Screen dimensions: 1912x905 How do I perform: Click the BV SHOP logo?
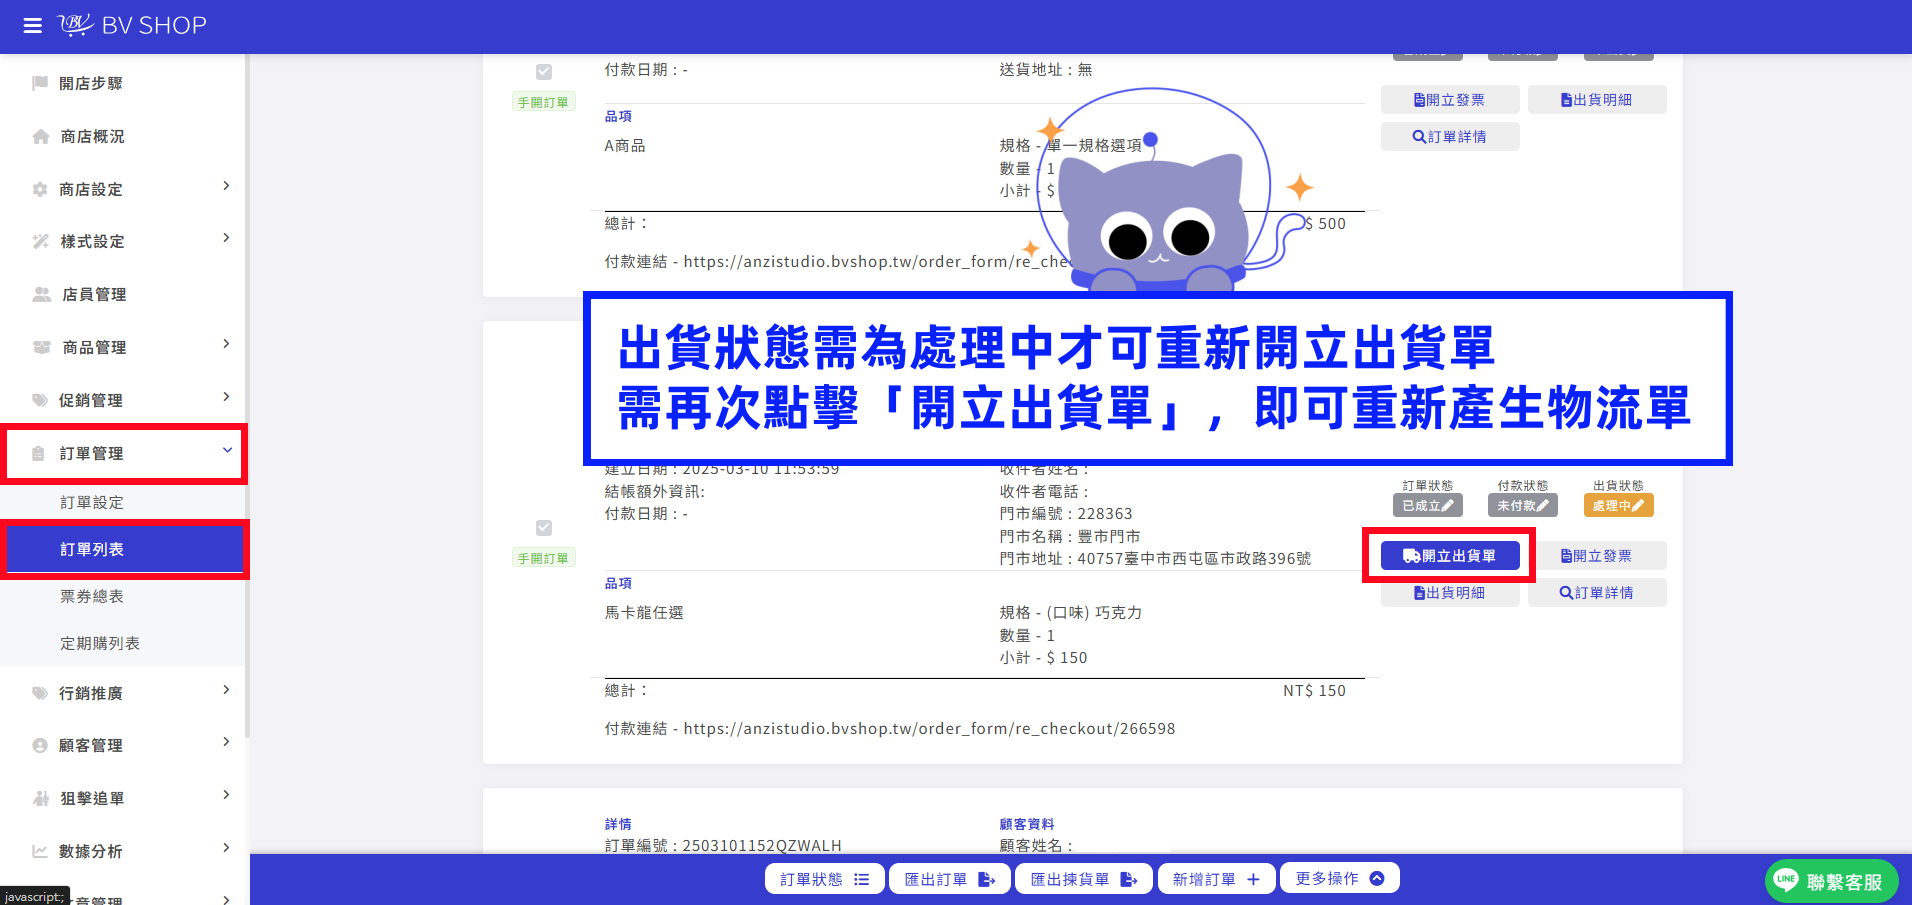click(x=132, y=25)
